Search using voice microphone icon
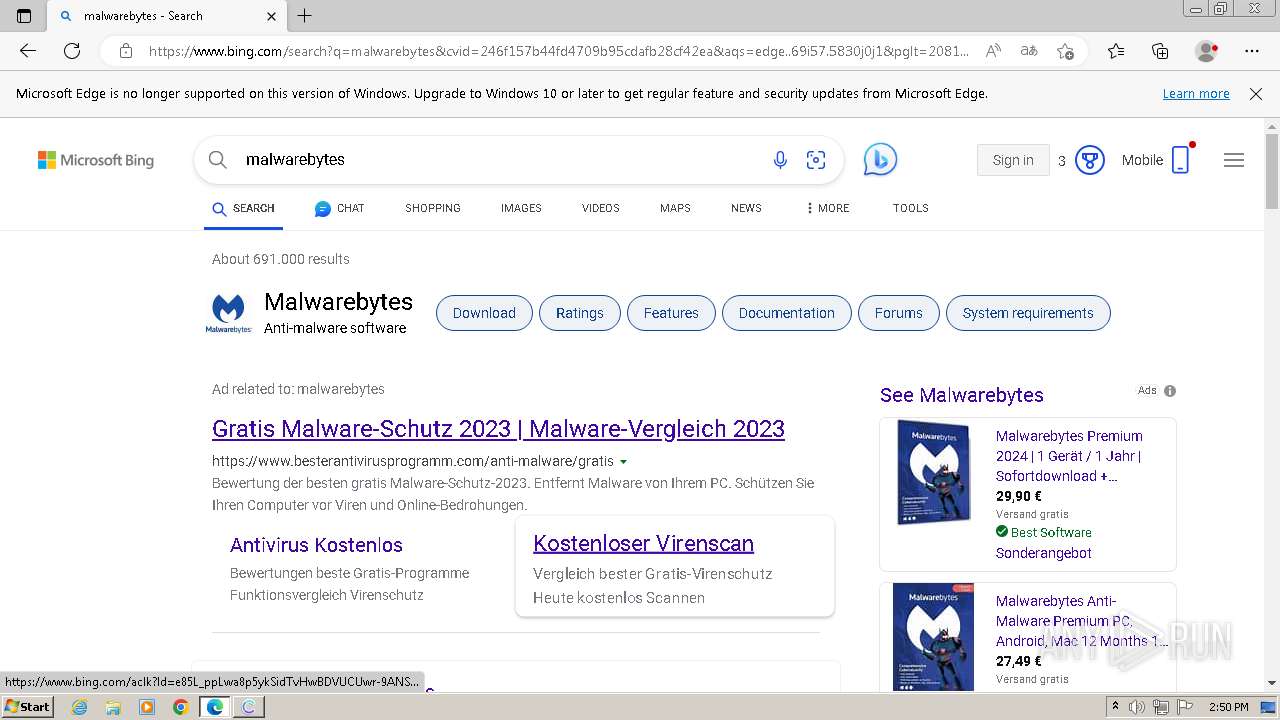 pos(780,160)
